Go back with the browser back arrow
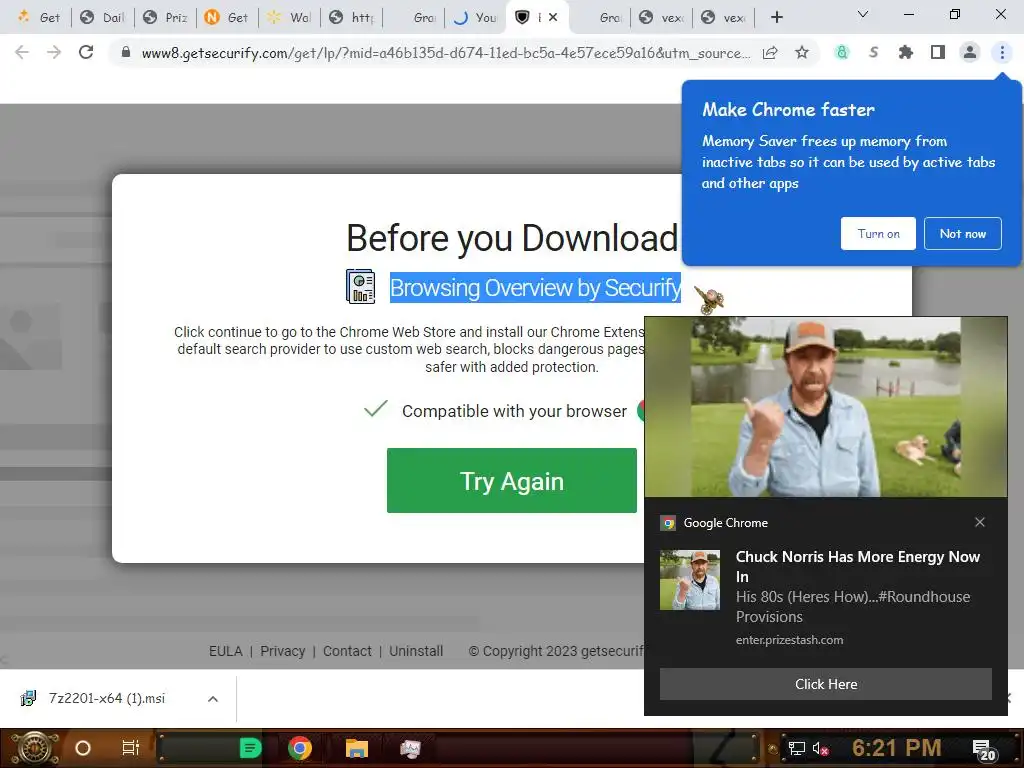 click(x=22, y=52)
